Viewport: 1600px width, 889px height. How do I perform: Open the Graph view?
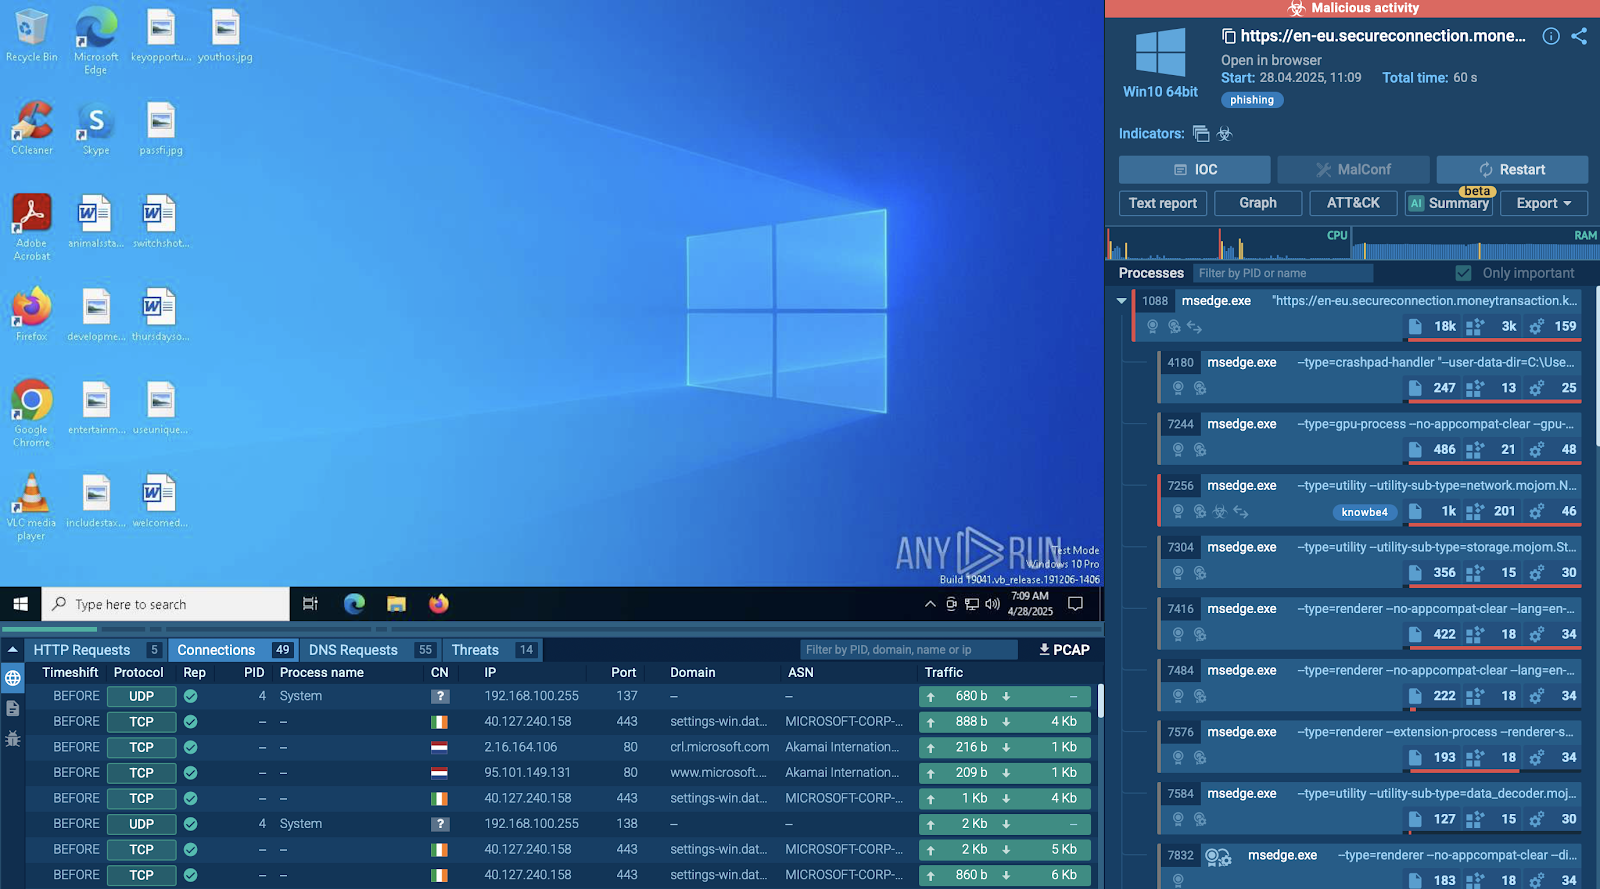[x=1258, y=203]
